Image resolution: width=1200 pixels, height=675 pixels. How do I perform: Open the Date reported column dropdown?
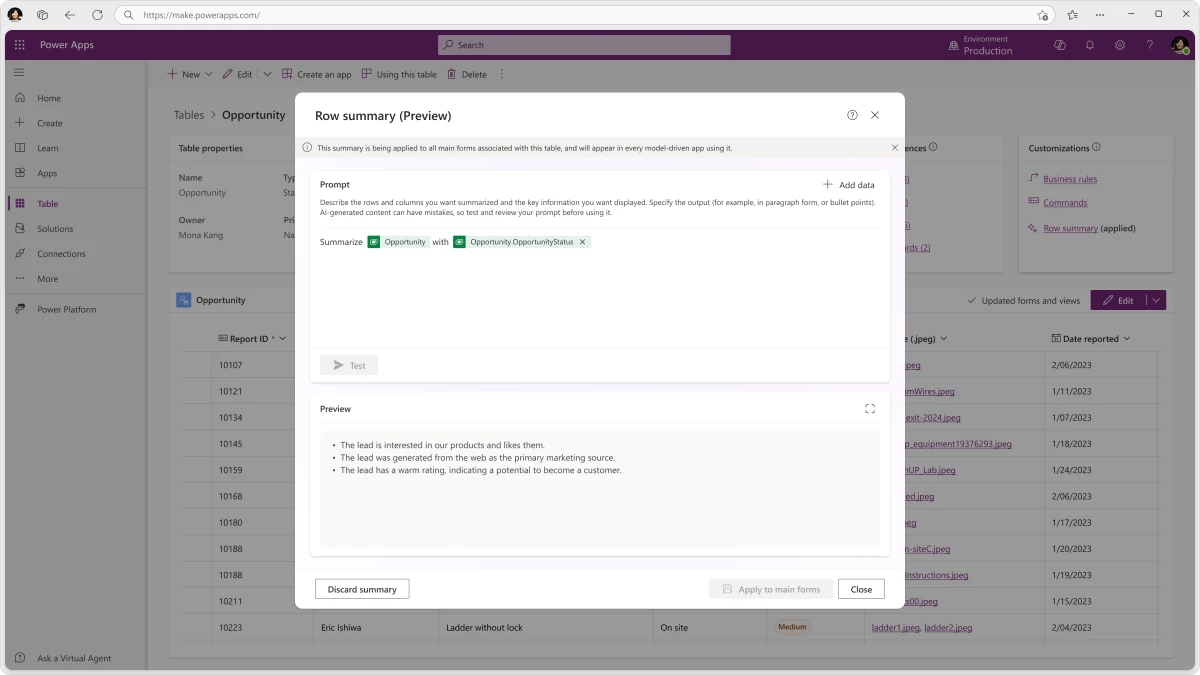click(x=1128, y=338)
